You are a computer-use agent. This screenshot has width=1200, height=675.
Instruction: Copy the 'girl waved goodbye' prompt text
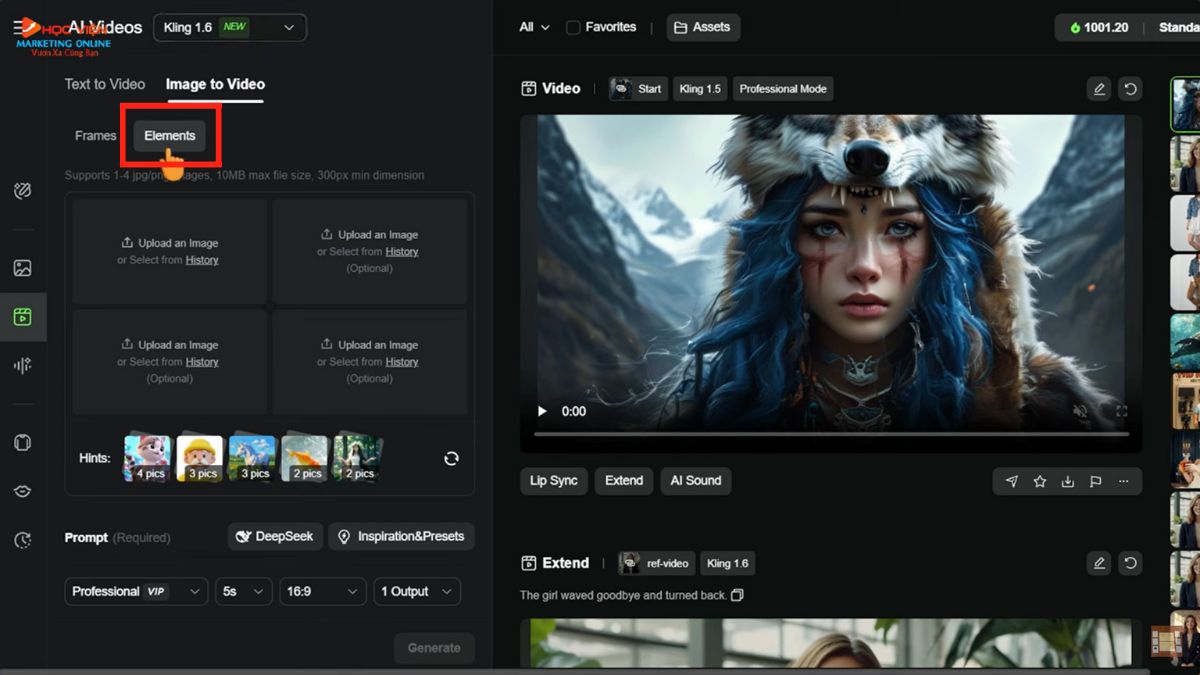pyautogui.click(x=737, y=595)
